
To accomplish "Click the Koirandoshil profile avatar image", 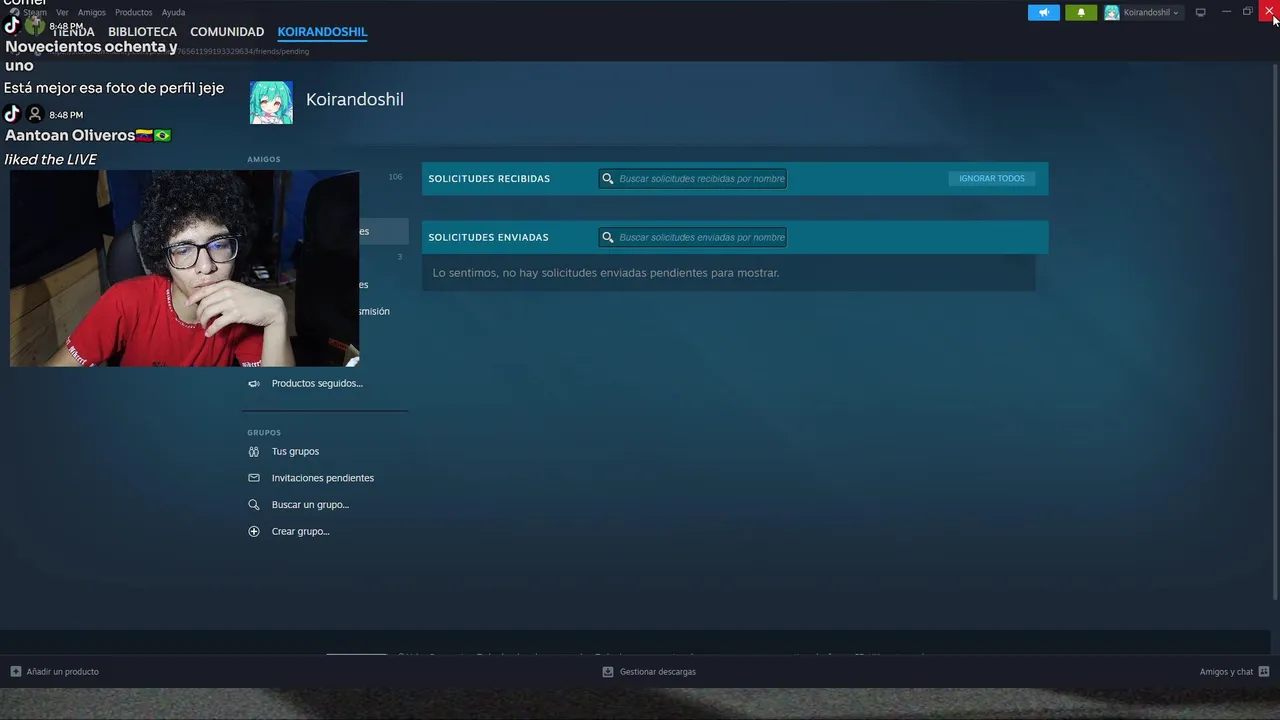I will click(271, 102).
